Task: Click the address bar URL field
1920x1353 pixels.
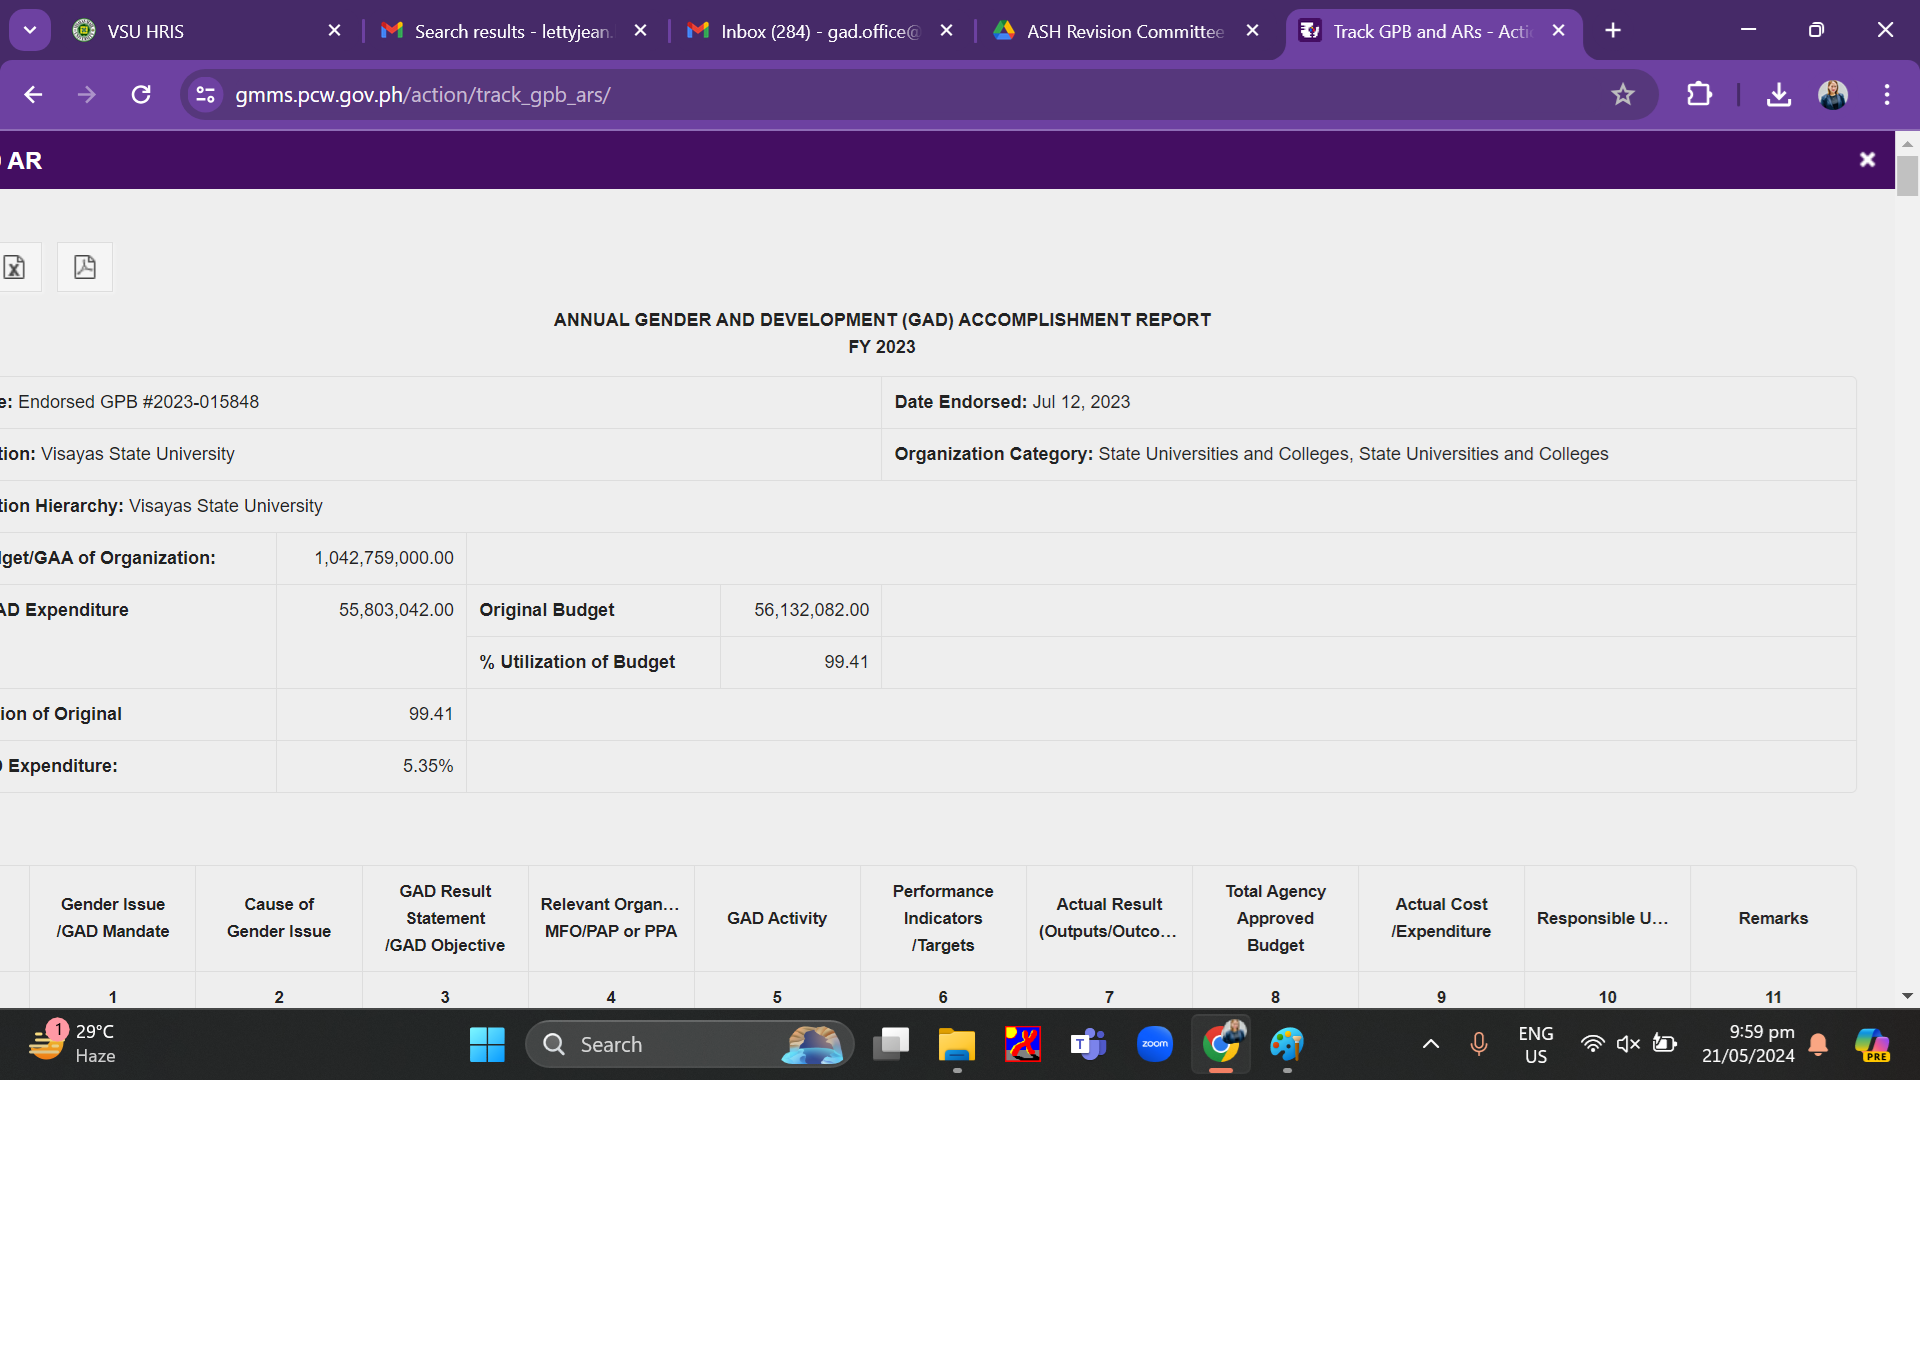Action: (x=900, y=95)
